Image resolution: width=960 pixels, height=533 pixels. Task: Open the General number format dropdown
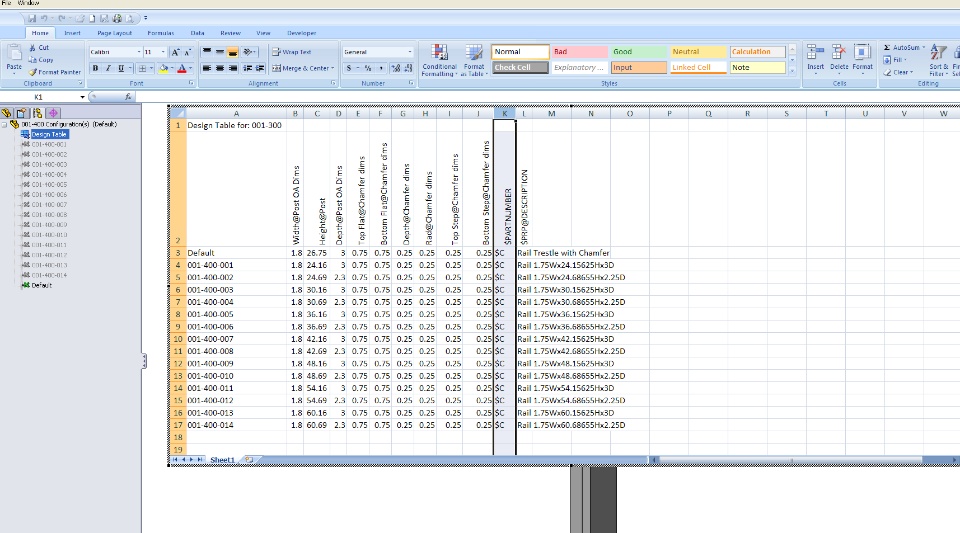[410, 52]
